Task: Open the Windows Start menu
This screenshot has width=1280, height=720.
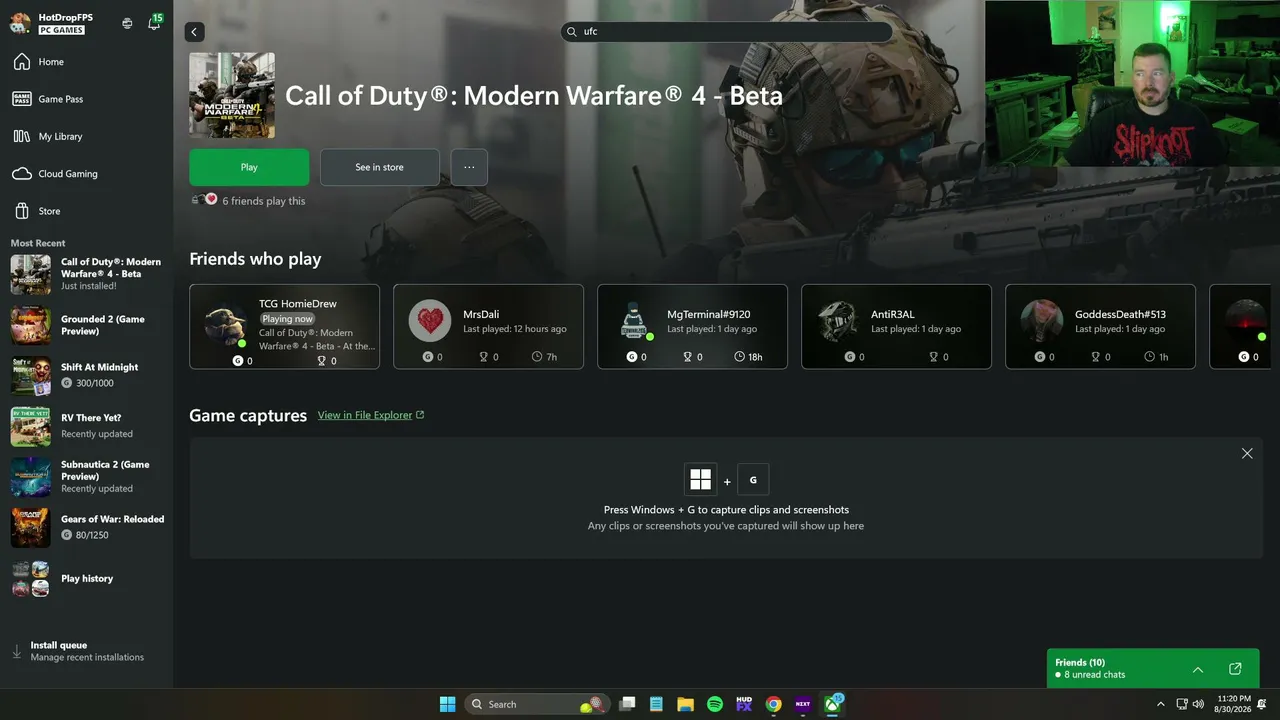Action: [x=447, y=704]
